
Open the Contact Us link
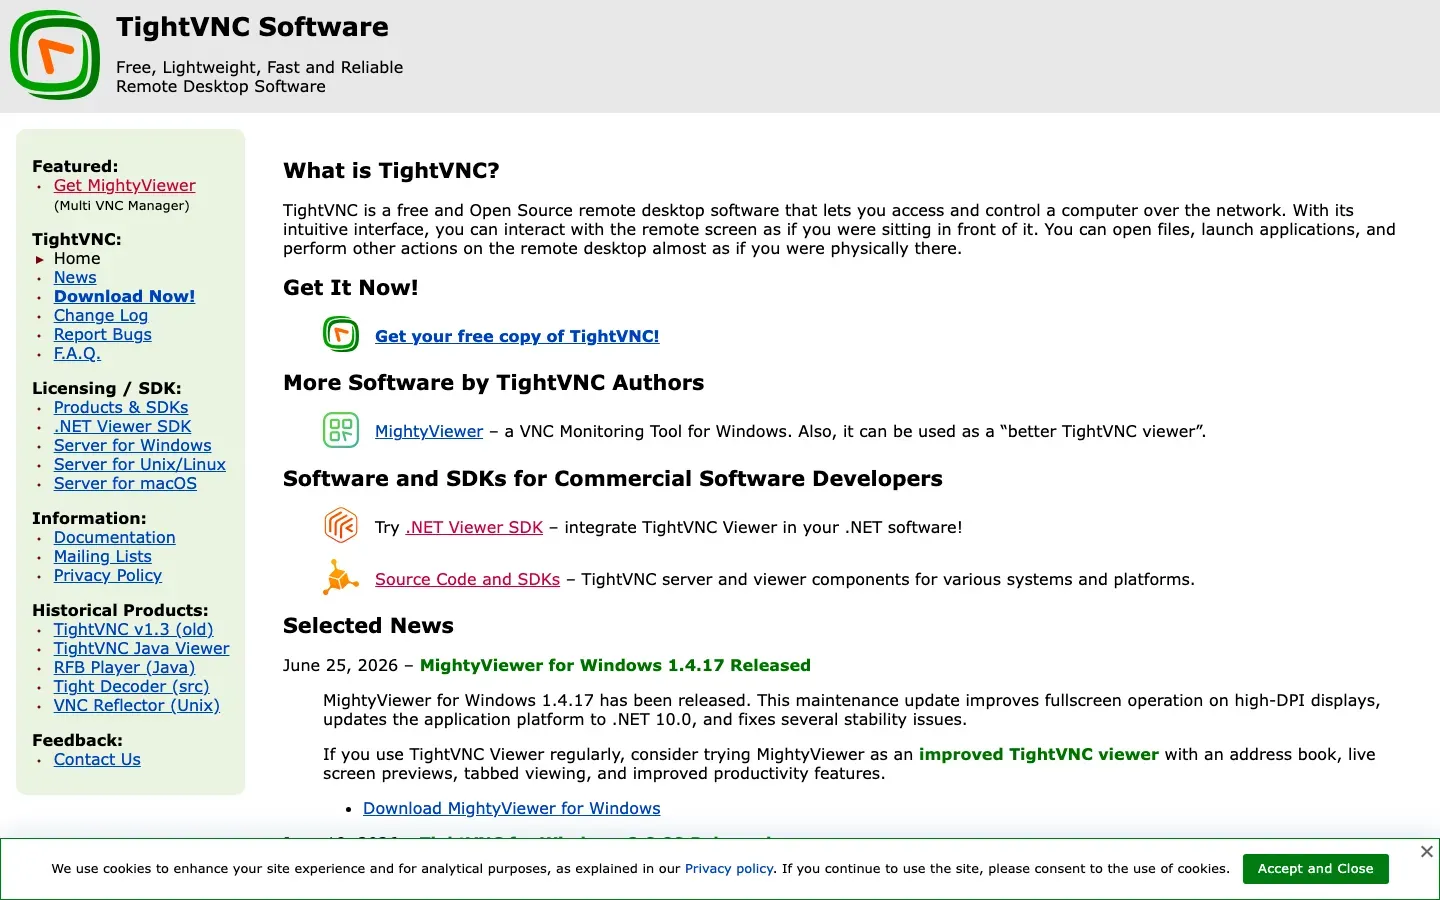coord(97,759)
